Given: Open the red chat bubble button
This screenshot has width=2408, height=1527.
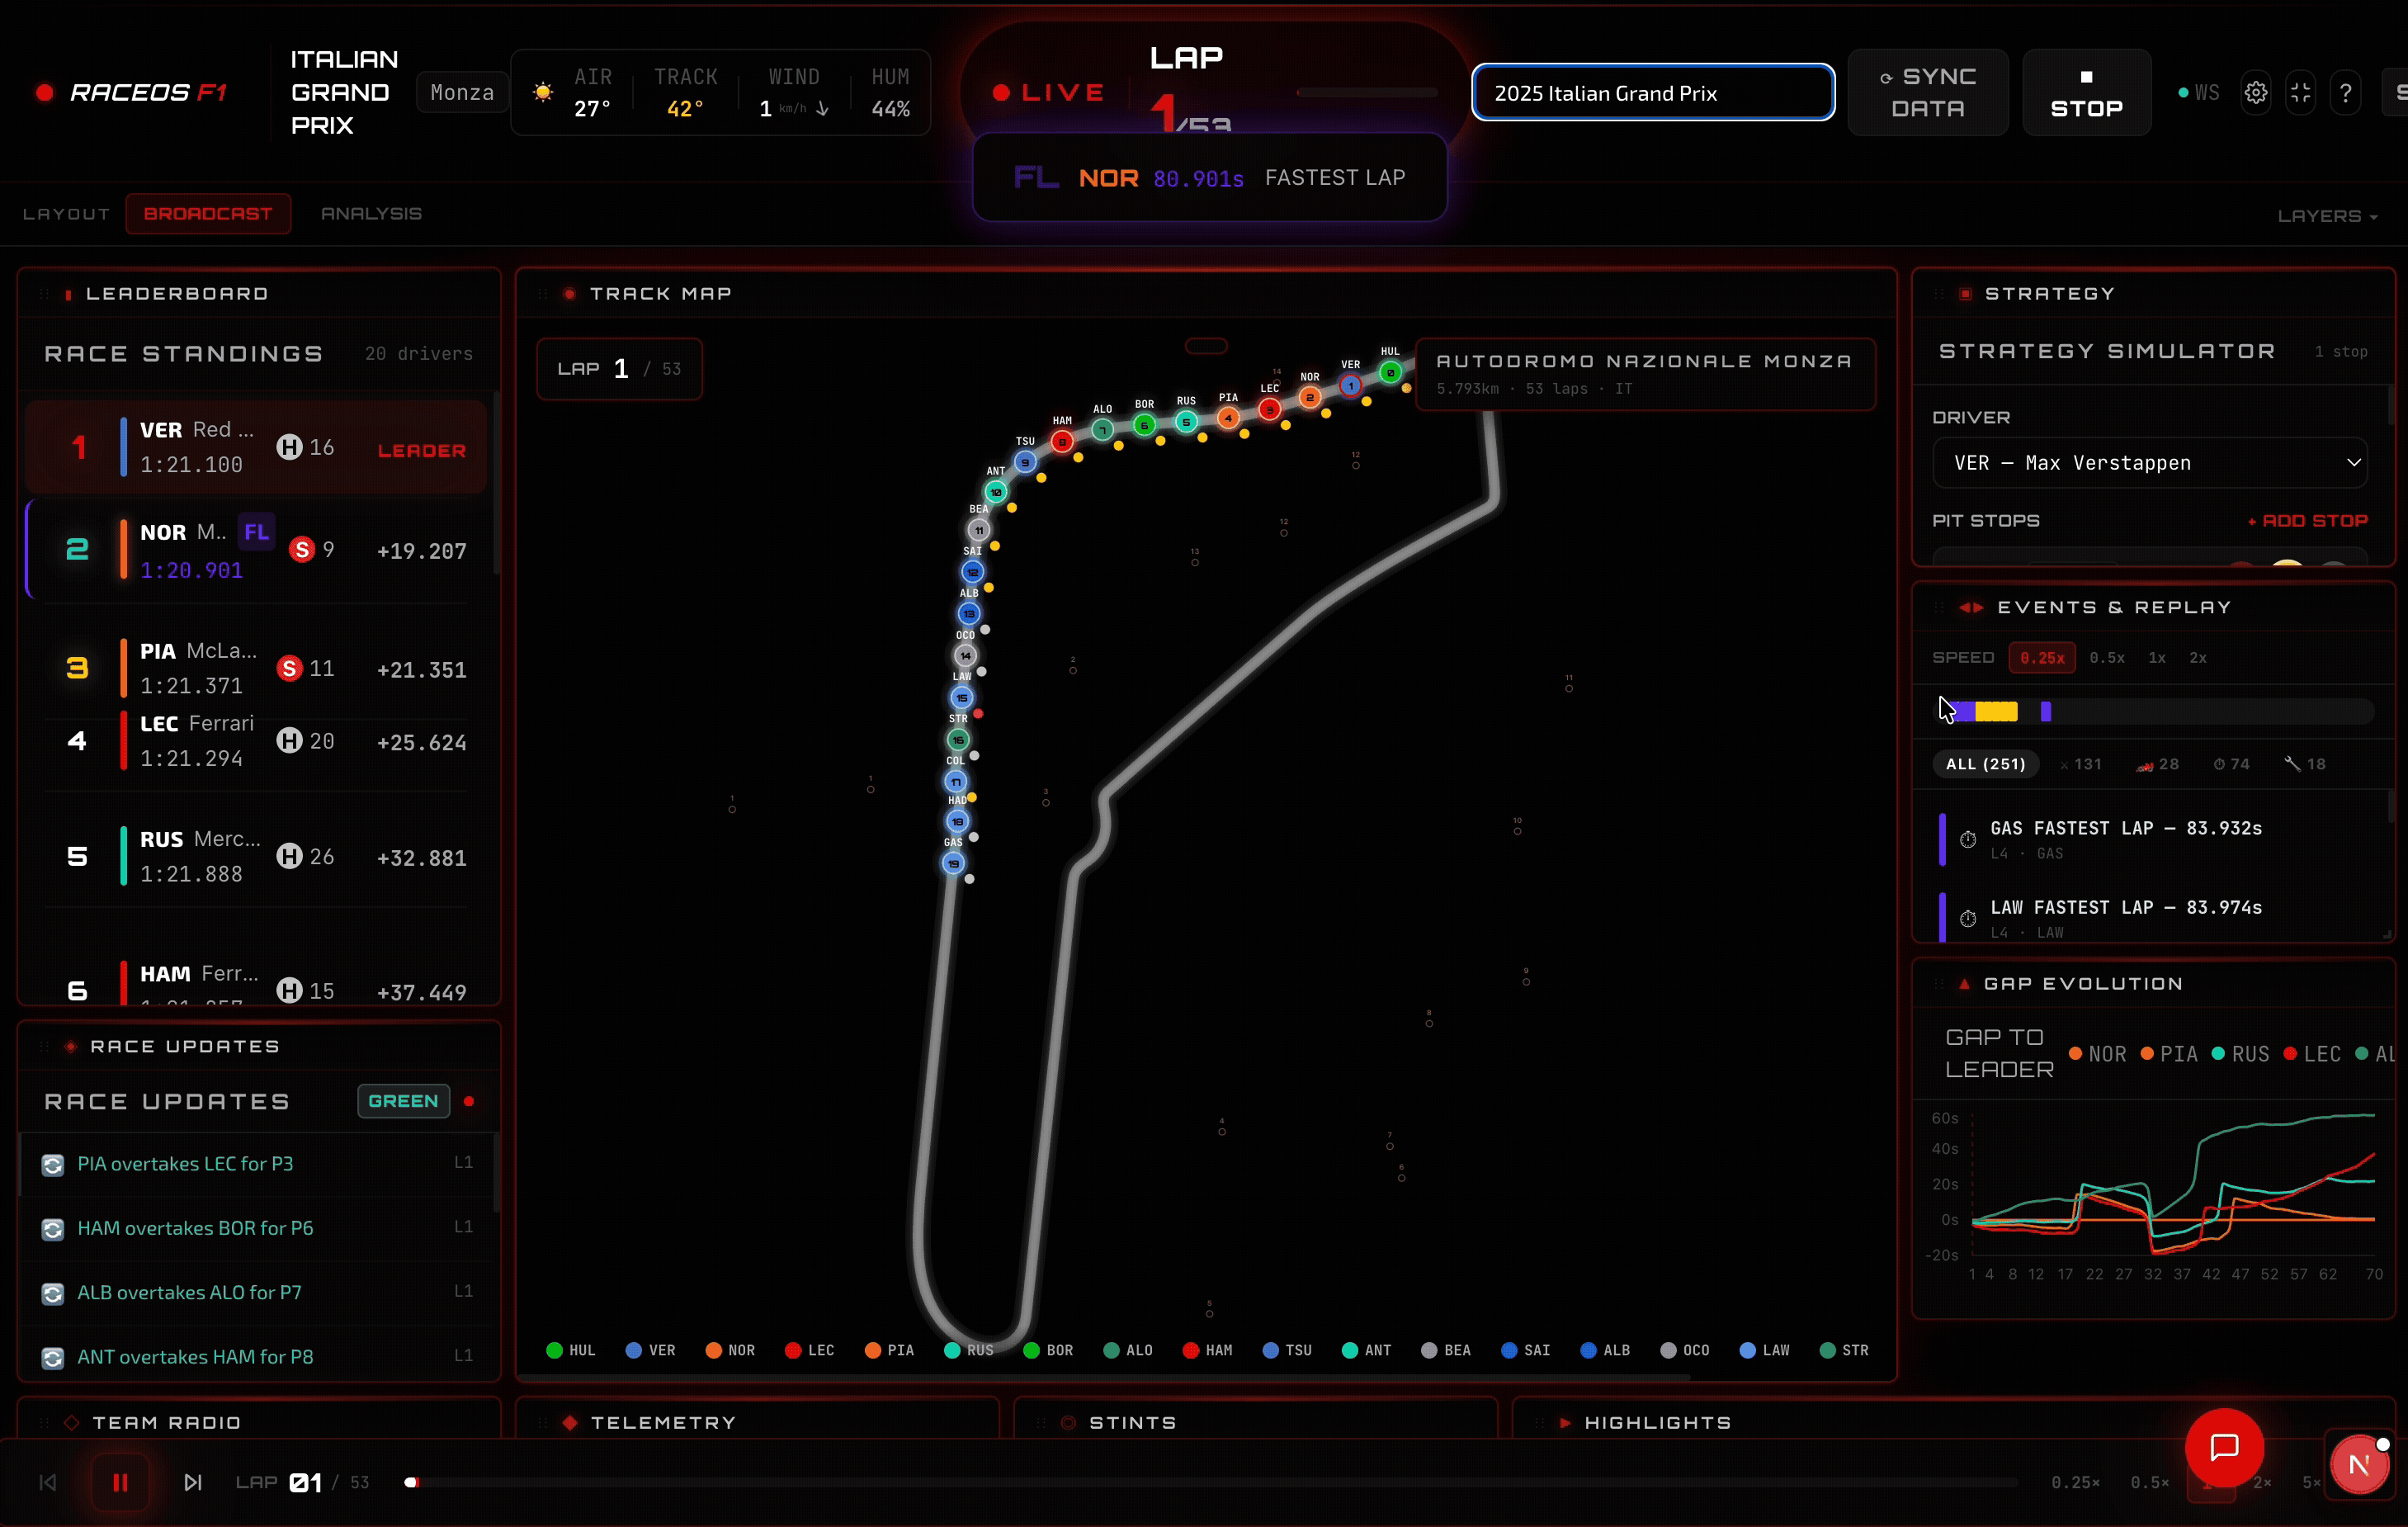Looking at the screenshot, I should pos(2224,1447).
